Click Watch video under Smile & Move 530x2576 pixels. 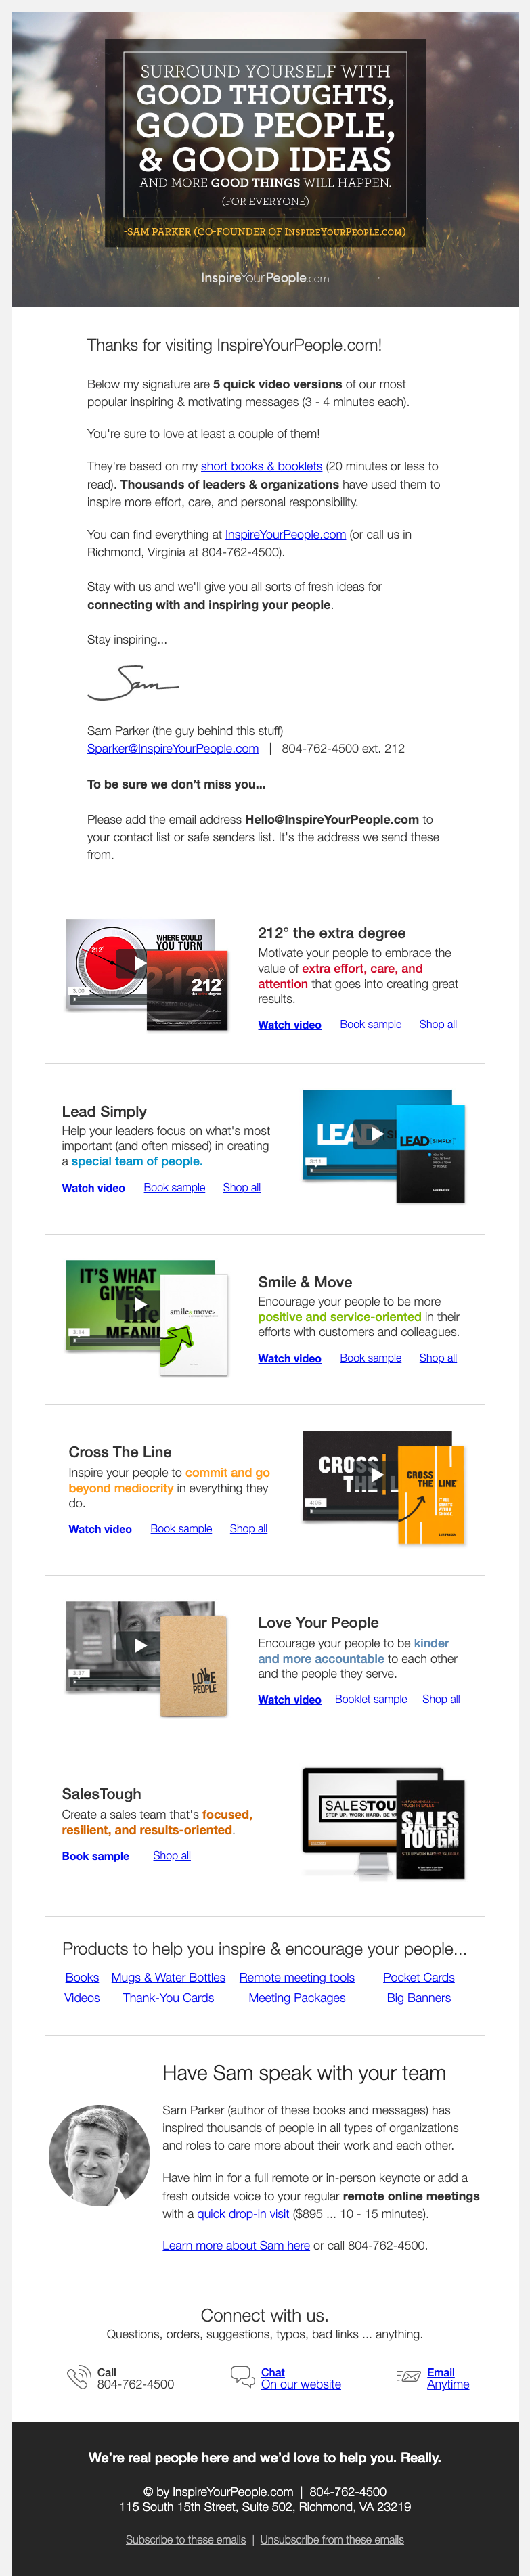pos(290,1358)
